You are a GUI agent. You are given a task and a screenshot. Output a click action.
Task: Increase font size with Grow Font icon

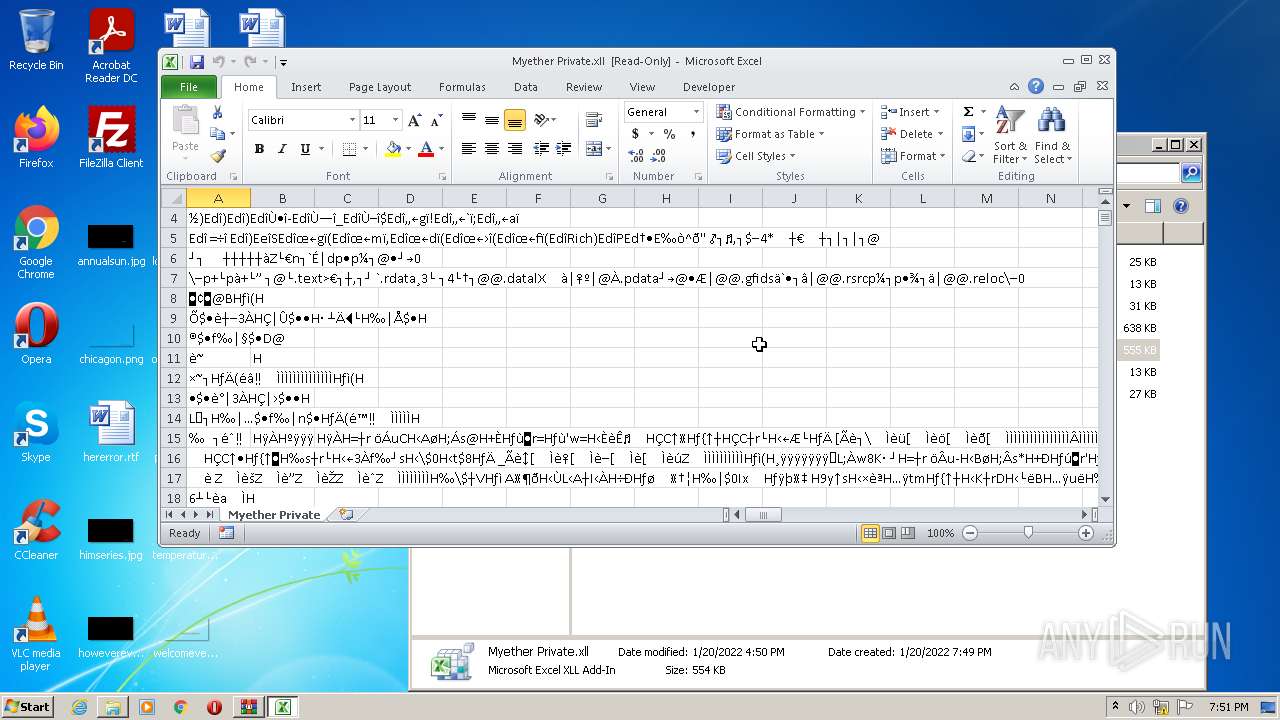pyautogui.click(x=415, y=120)
